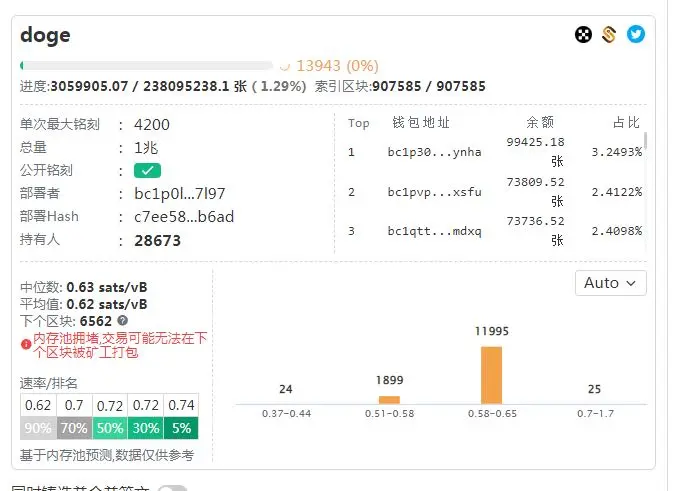
Task: Open the black dotted-circle icon next to doge
Action: point(583,34)
